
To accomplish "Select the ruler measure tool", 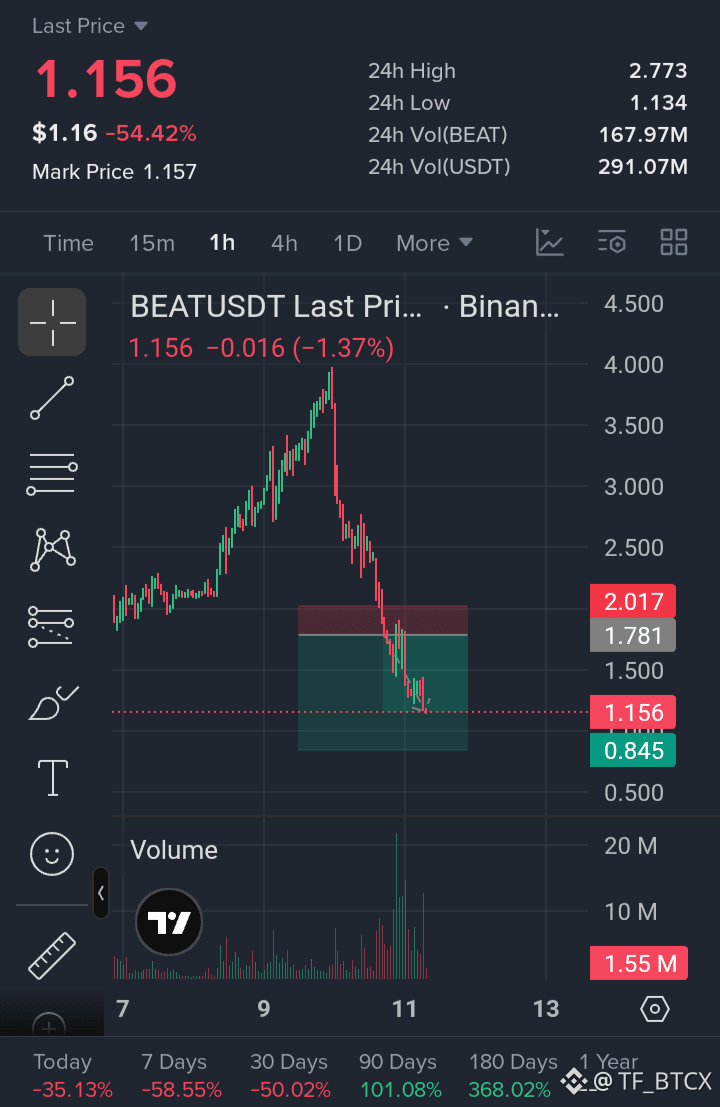I will (52, 955).
